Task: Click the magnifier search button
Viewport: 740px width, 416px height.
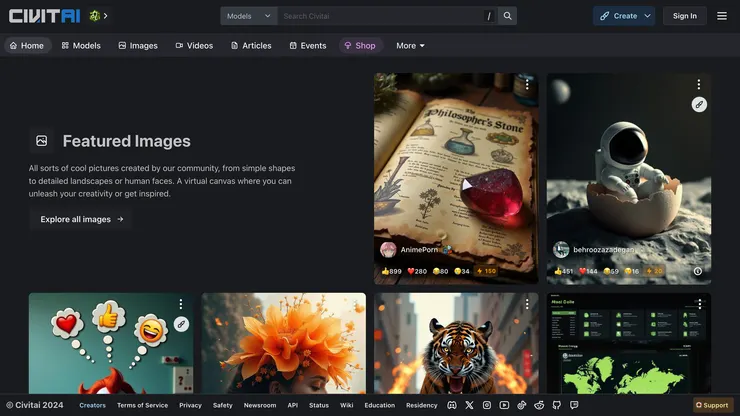Action: [x=507, y=16]
